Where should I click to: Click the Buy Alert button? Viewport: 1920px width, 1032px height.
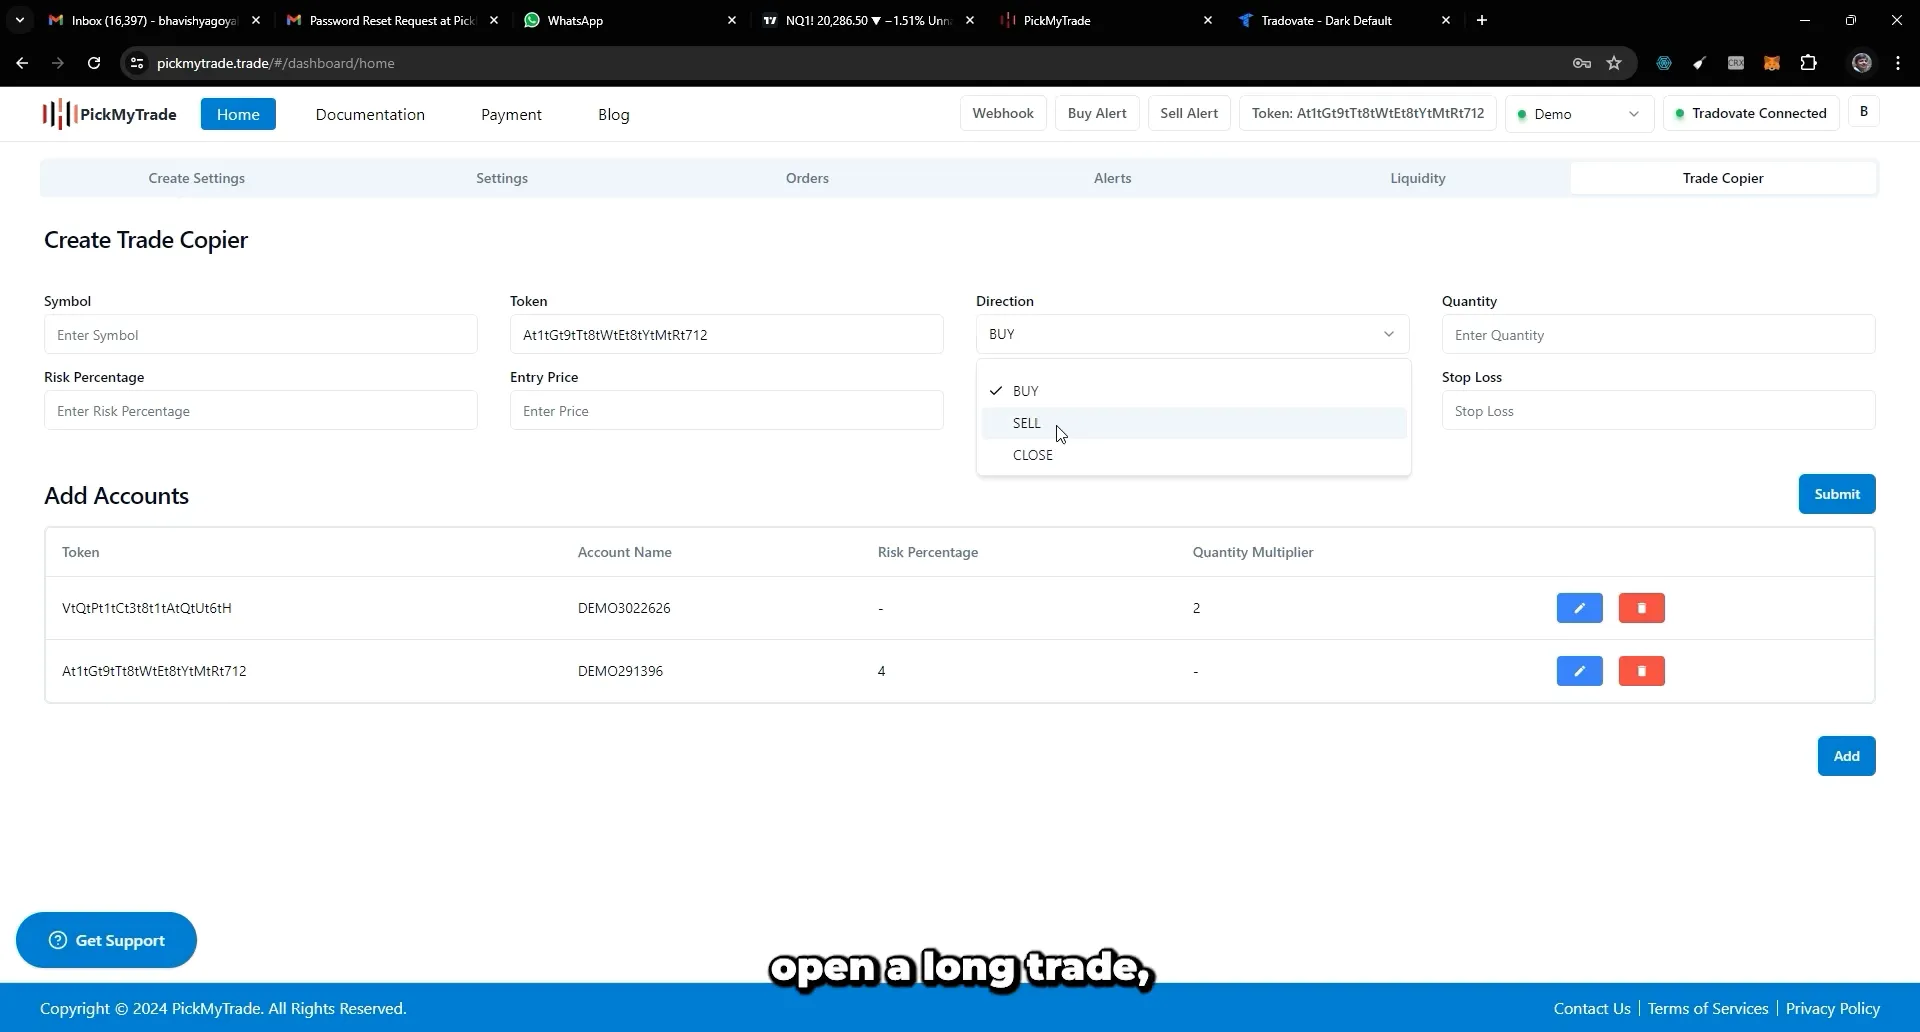[x=1097, y=113]
